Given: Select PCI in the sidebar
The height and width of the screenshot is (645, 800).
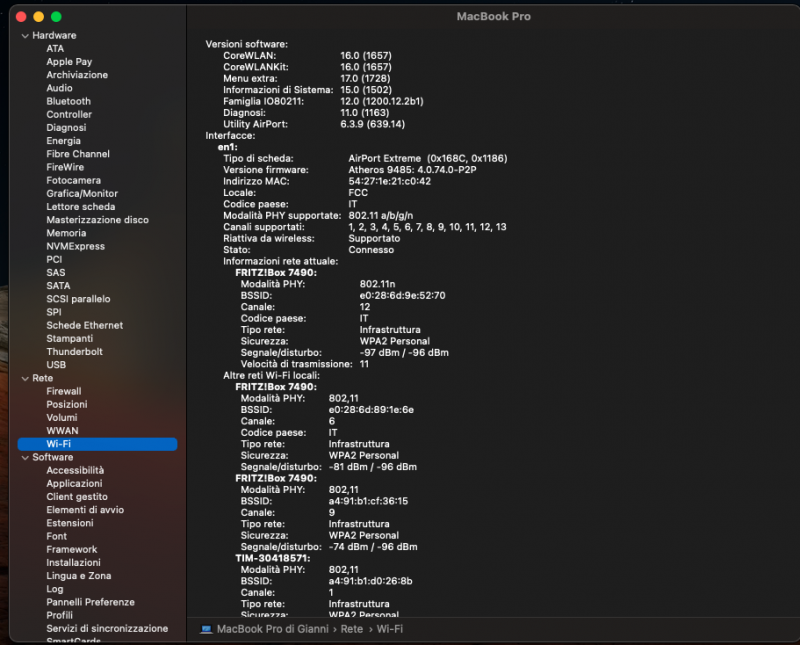Looking at the screenshot, I should click(x=54, y=260).
